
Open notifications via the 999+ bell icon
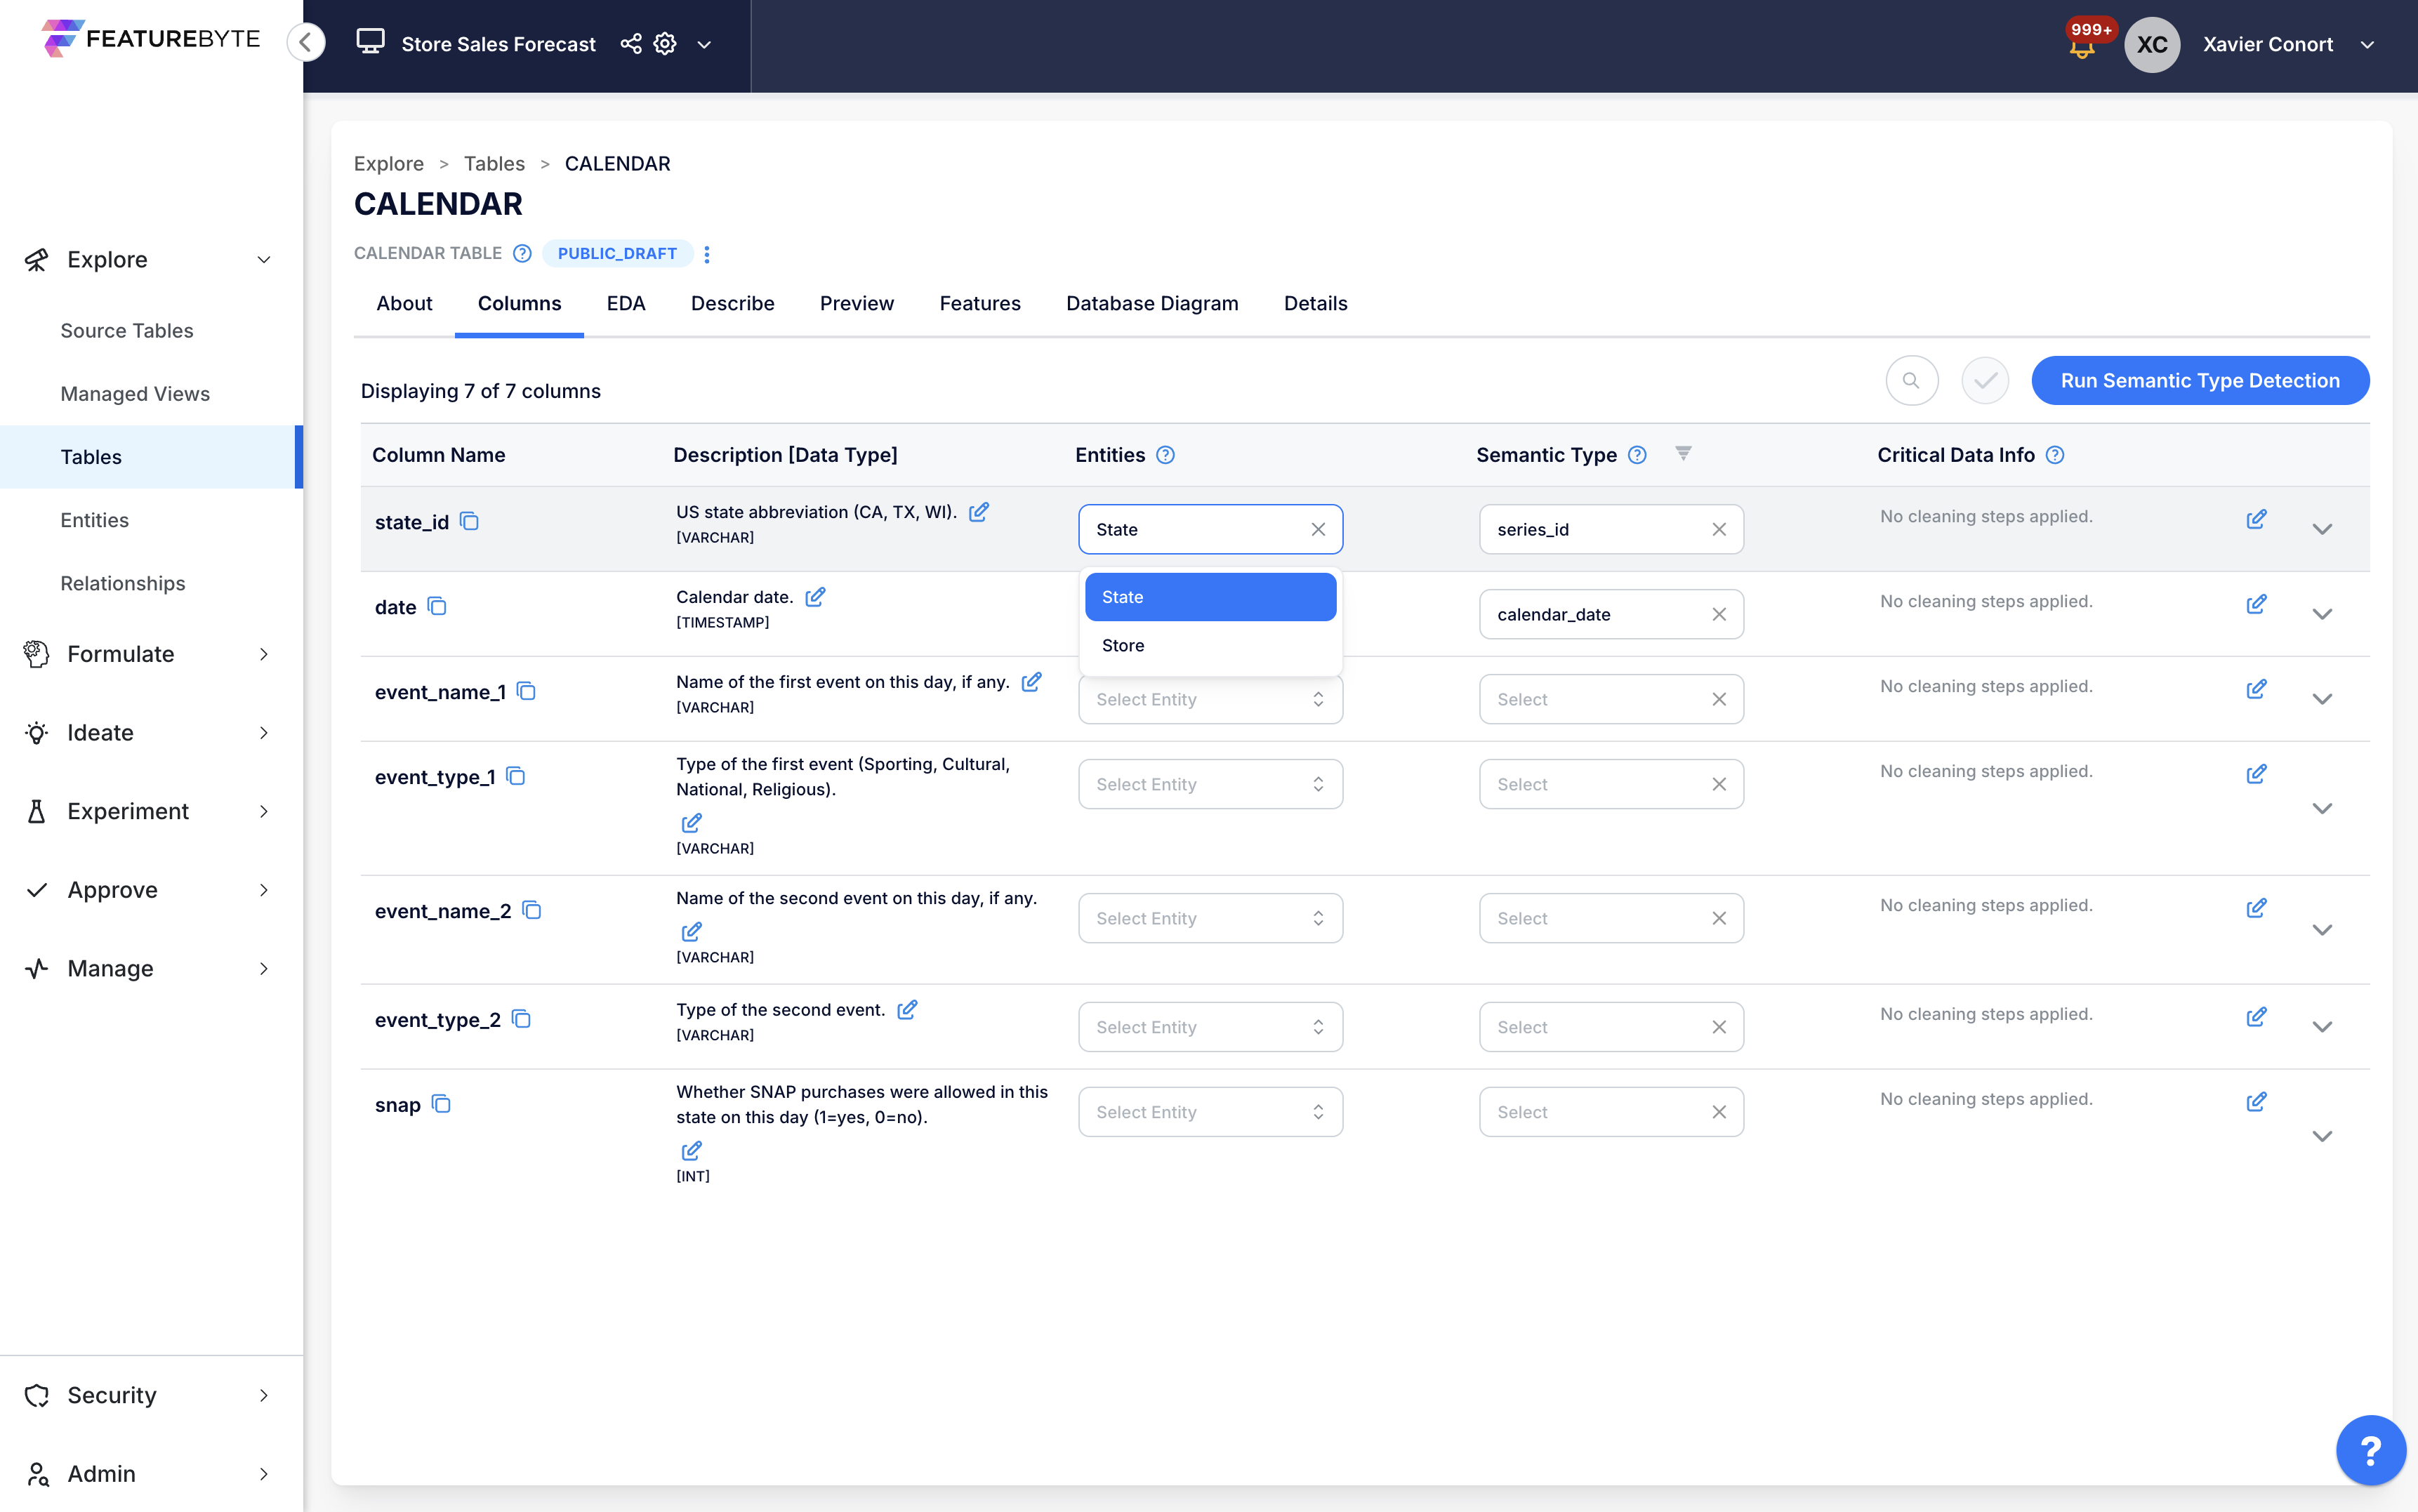click(2084, 44)
